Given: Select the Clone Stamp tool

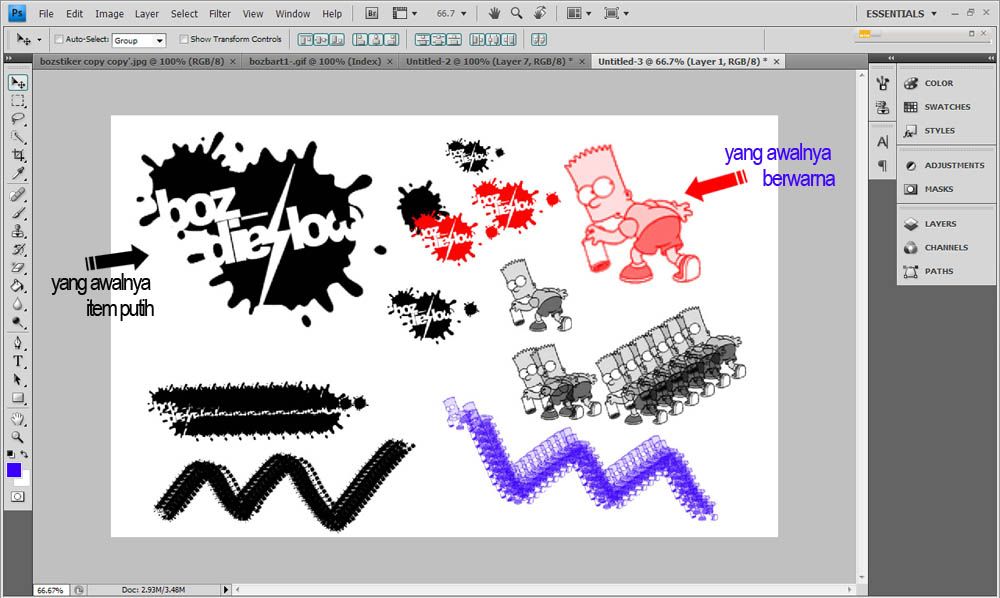Looking at the screenshot, I should point(17,231).
